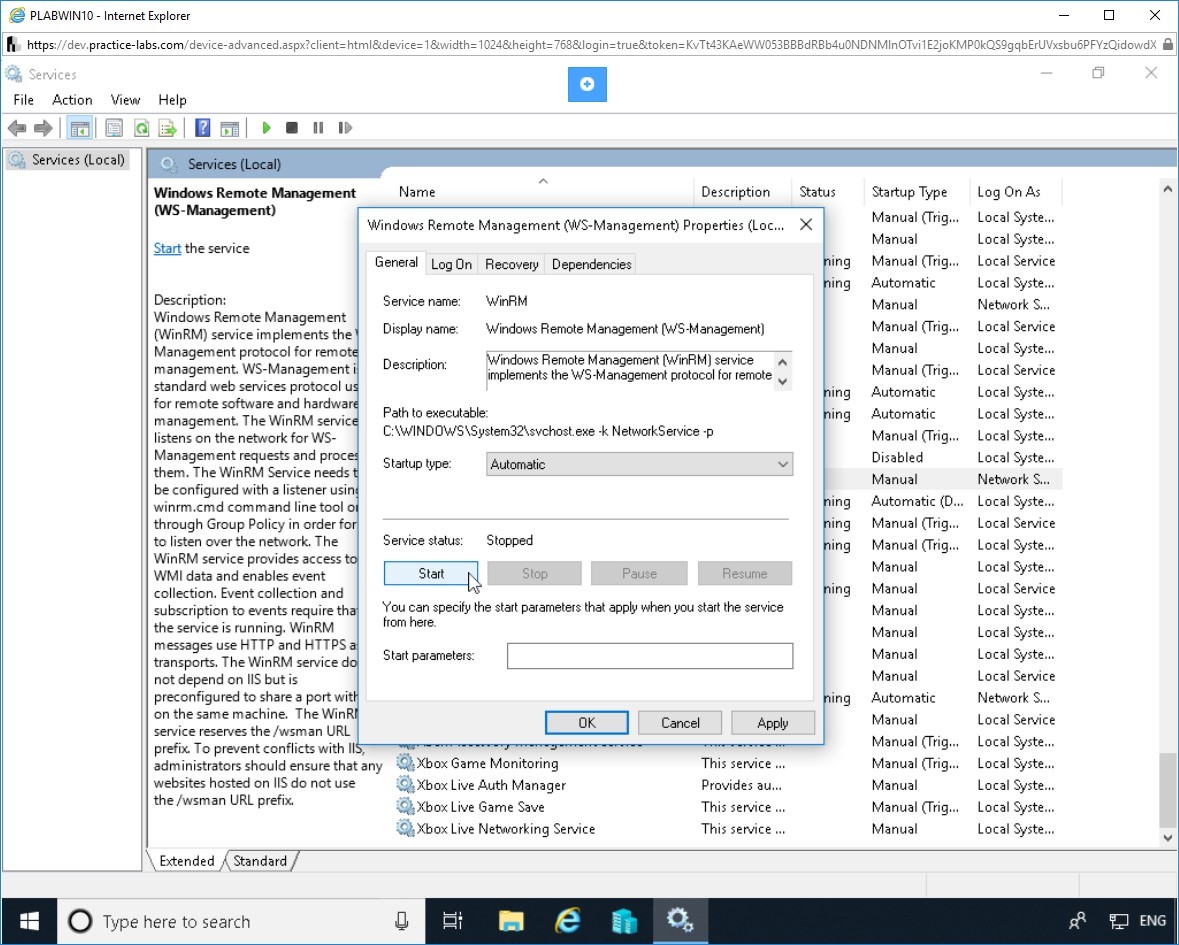
Task: Sort by the Status column header
Action: coord(827,192)
